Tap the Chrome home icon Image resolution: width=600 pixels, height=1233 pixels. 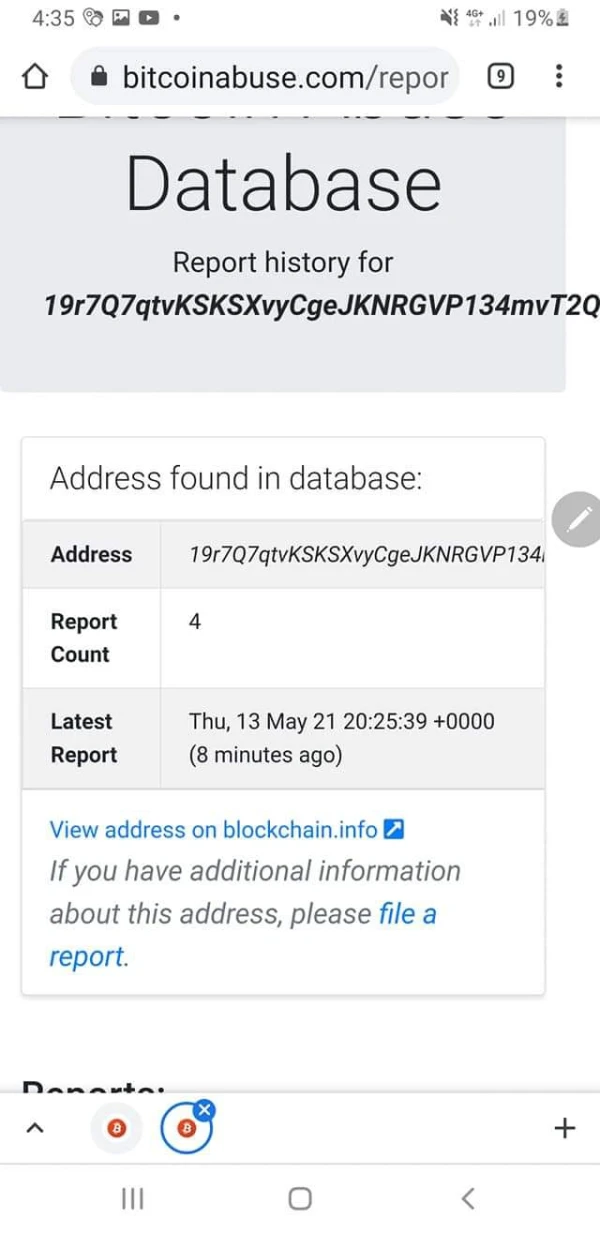36,77
